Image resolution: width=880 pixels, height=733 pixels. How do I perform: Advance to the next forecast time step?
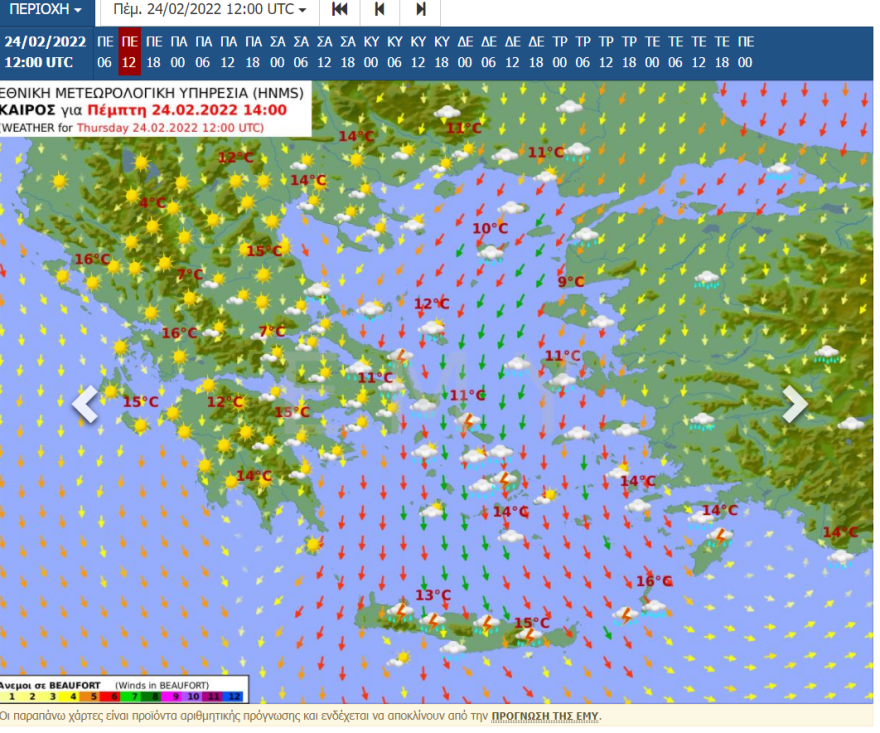421,10
